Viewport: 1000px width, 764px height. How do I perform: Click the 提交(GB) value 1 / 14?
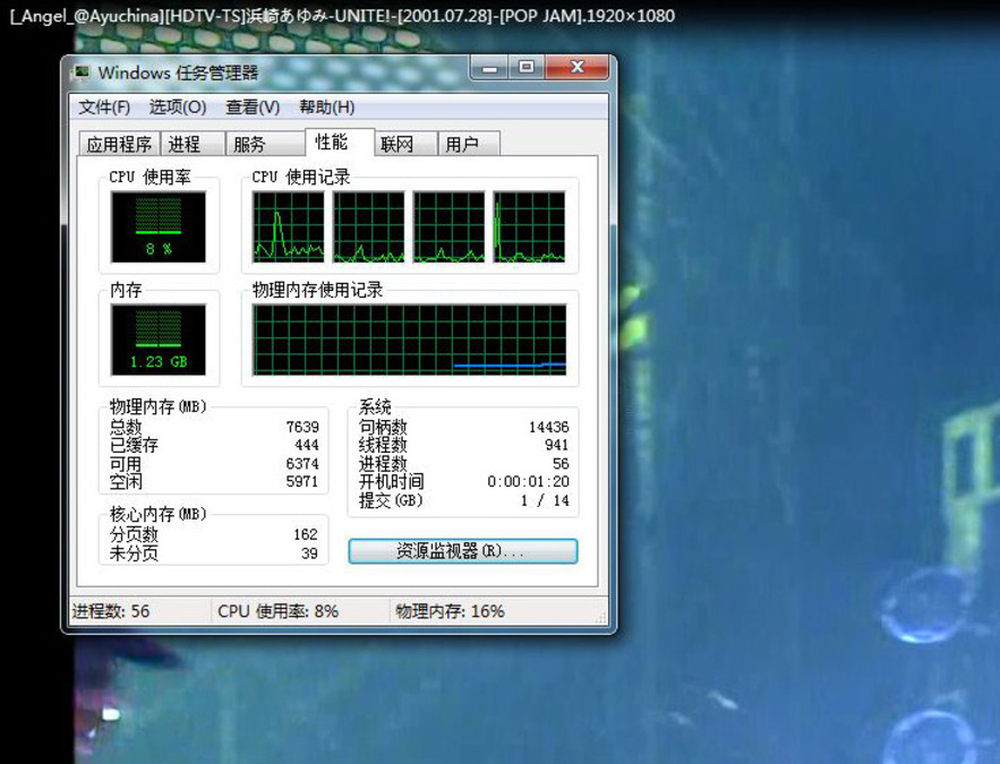(545, 501)
